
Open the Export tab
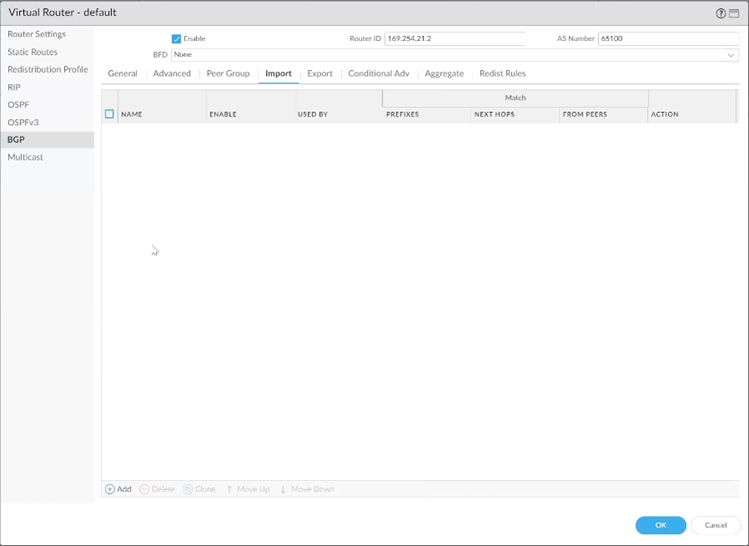[x=320, y=74]
